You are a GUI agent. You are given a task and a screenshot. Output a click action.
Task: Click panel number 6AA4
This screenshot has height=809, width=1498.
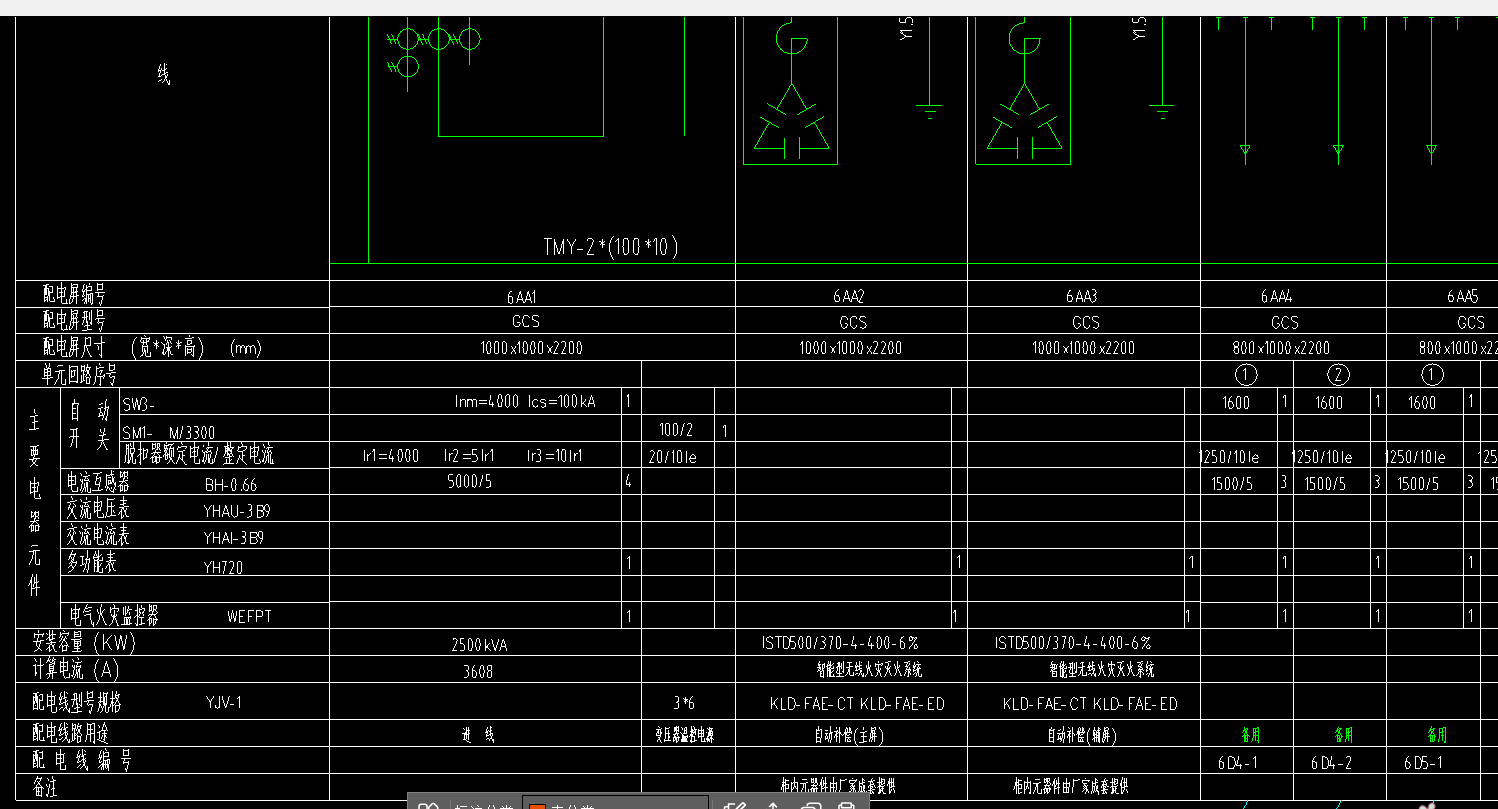pyautogui.click(x=1278, y=297)
